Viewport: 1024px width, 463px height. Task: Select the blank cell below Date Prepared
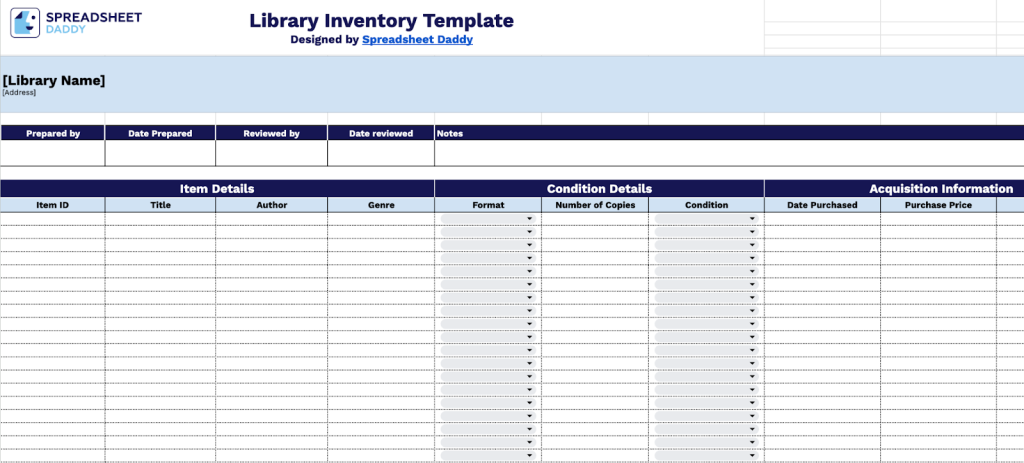point(160,153)
